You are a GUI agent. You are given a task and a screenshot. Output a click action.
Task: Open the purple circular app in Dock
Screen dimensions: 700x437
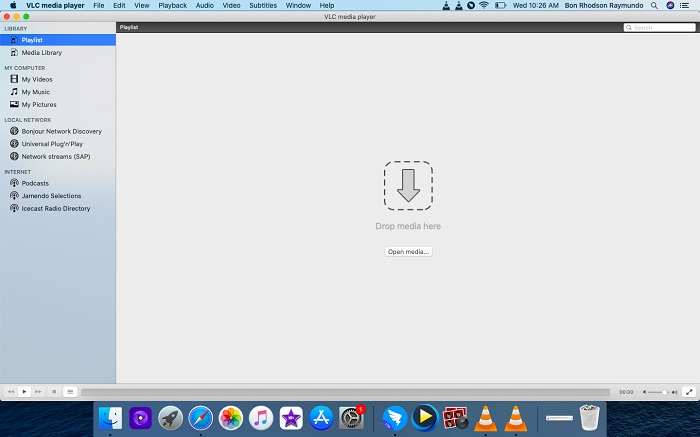click(140, 418)
